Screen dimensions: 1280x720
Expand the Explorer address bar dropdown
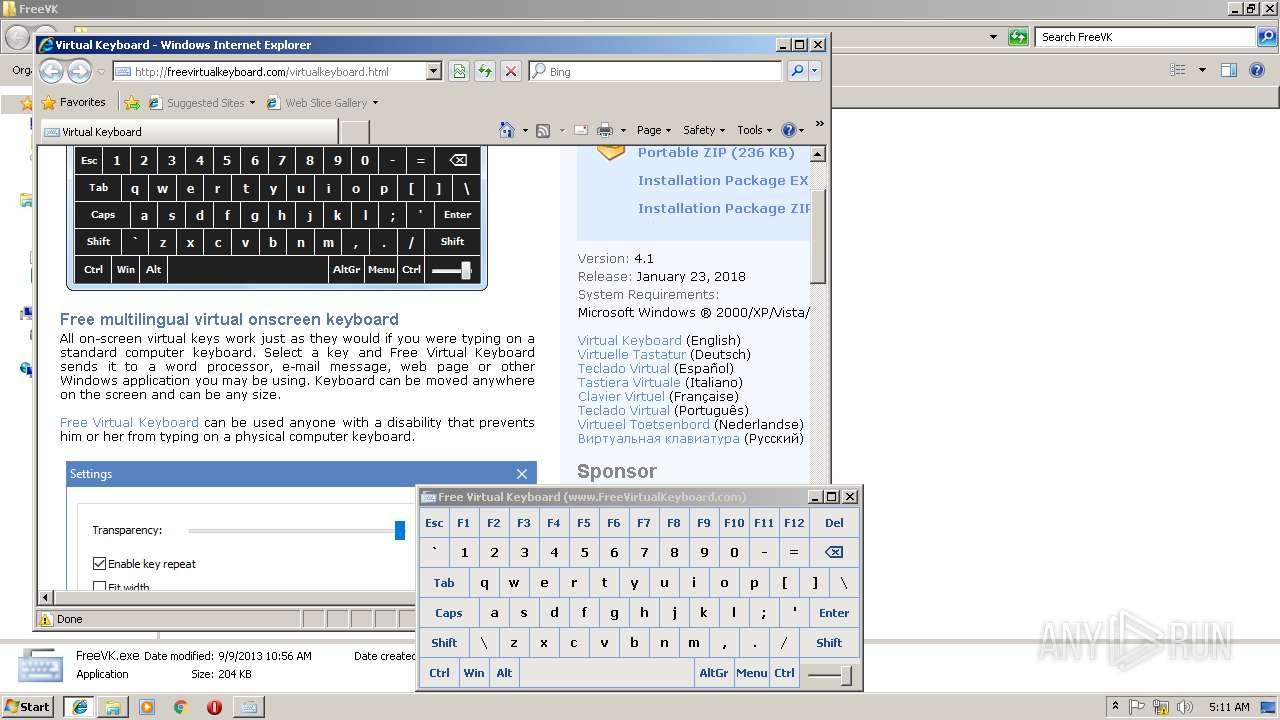(993, 37)
